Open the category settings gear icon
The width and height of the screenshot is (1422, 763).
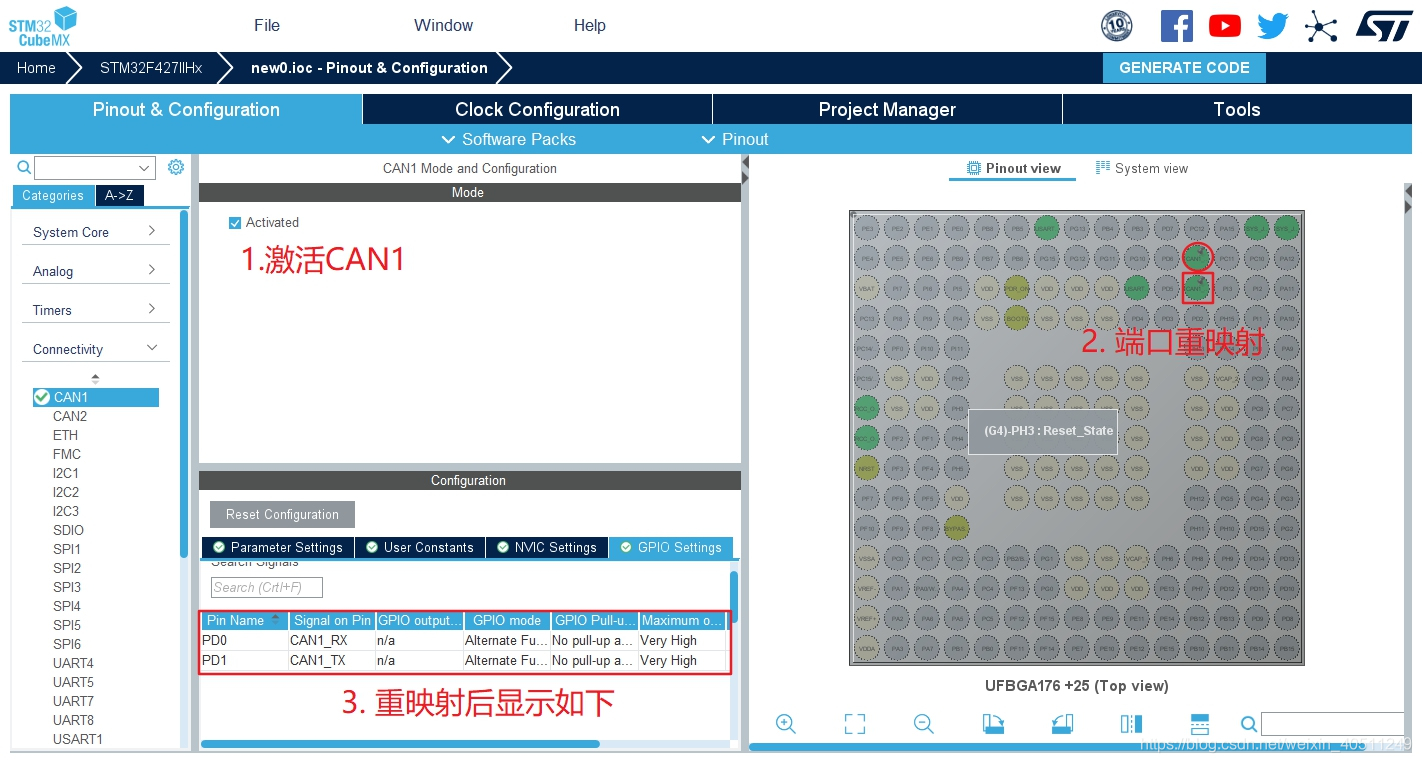point(176,167)
